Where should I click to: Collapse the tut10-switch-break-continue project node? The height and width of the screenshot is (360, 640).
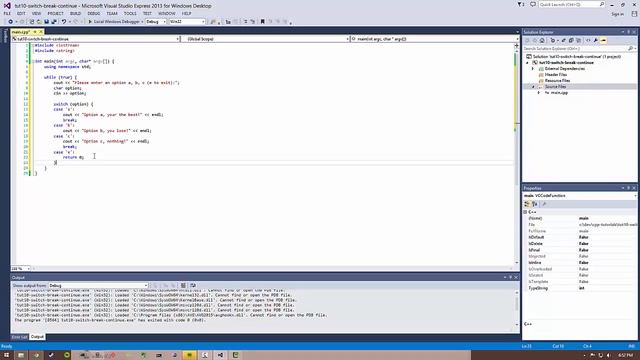pyautogui.click(x=527, y=63)
